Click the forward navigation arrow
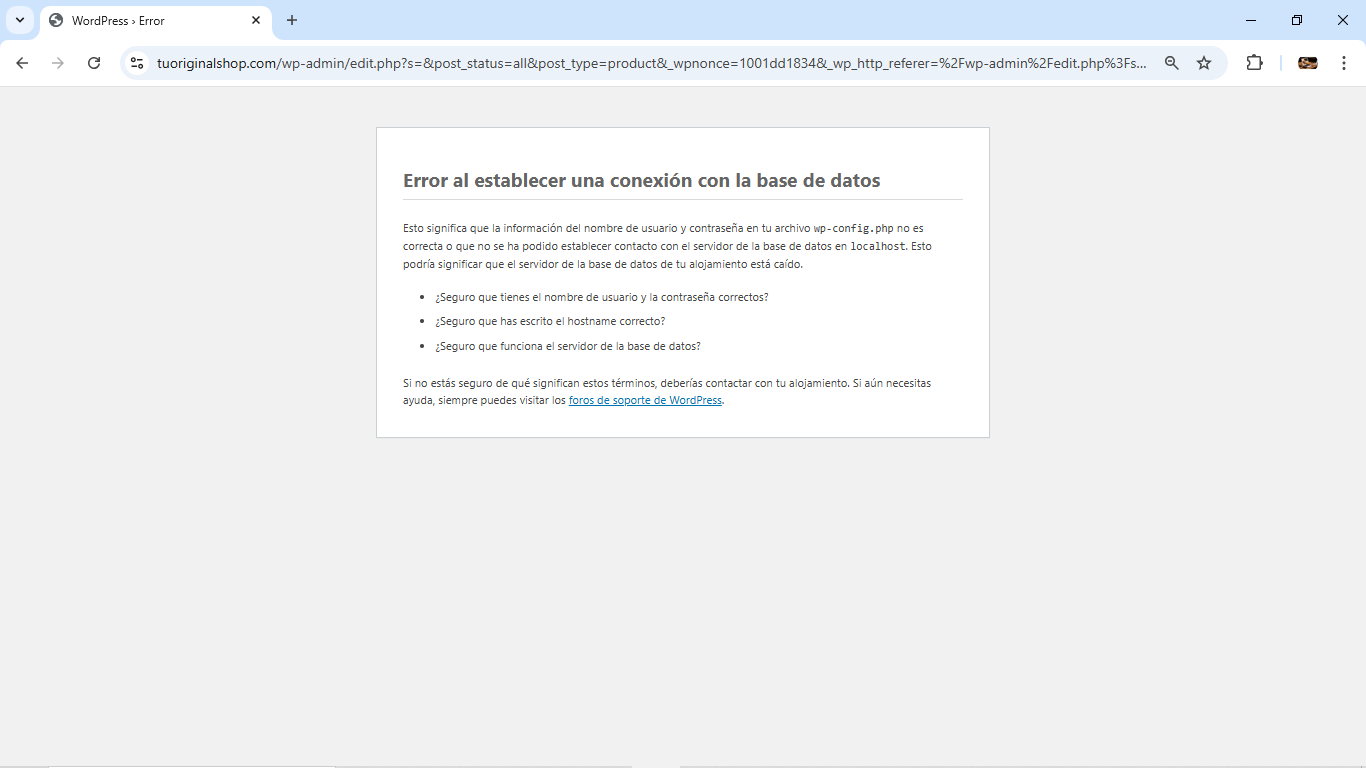 58,63
